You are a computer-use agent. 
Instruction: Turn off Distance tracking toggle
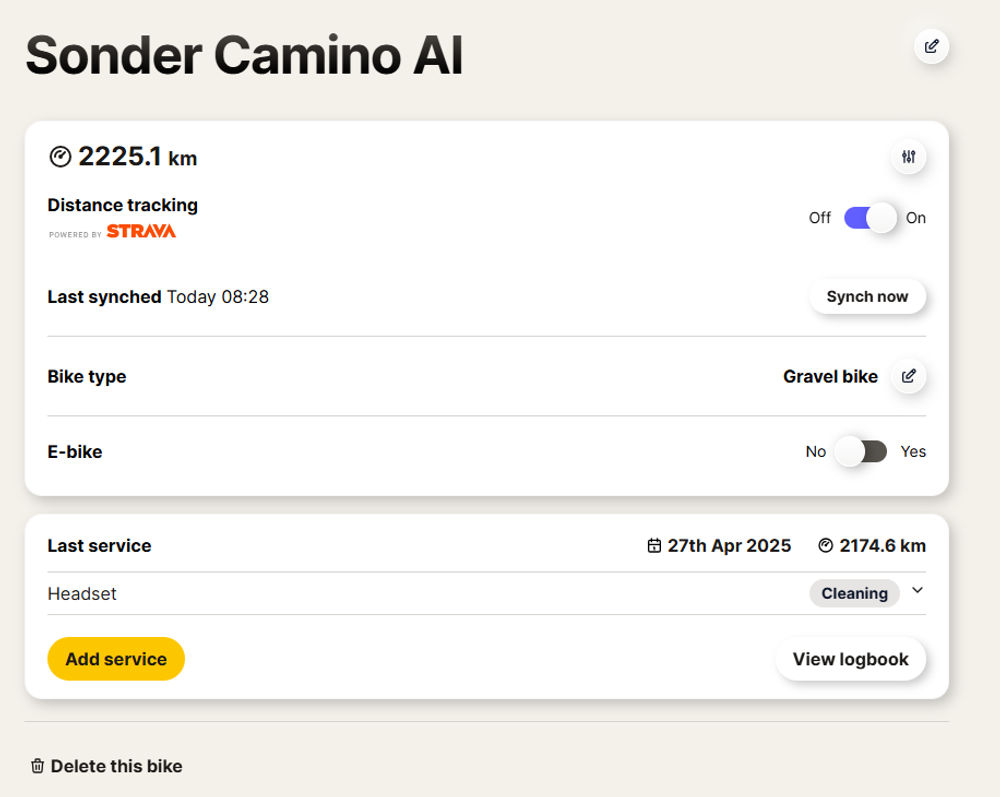(x=870, y=218)
